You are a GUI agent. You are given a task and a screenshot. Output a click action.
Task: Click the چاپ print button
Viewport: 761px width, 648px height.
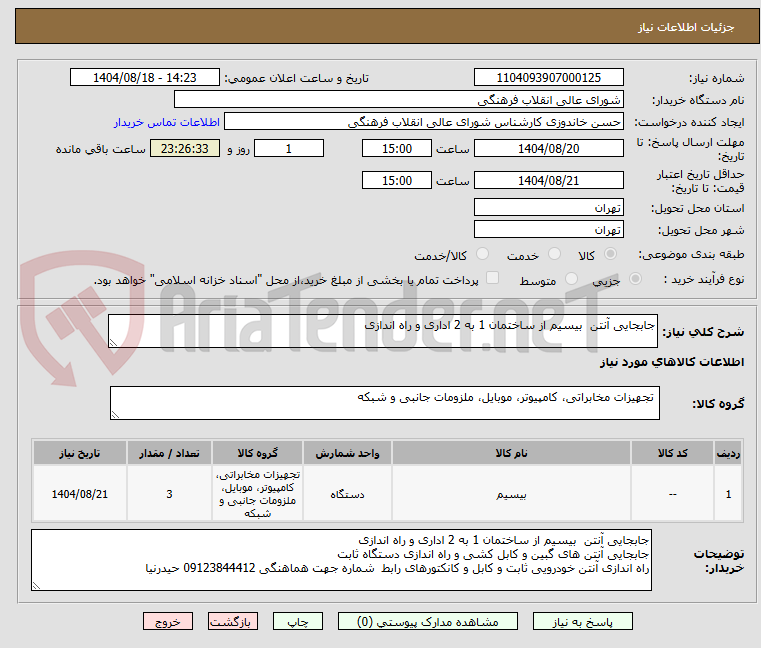point(298,621)
